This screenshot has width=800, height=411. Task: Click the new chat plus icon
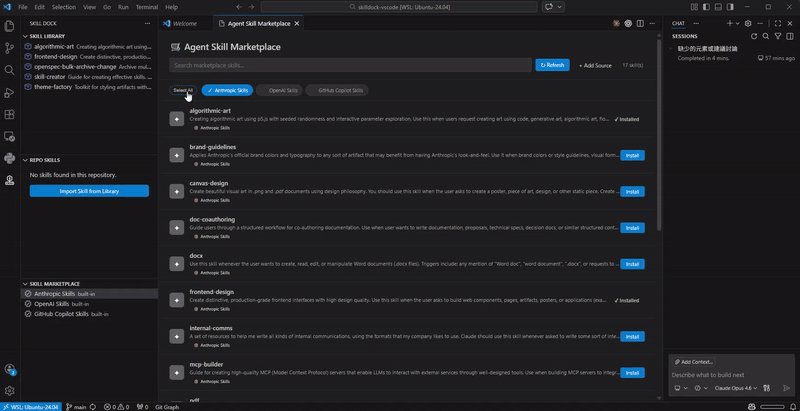click(730, 23)
